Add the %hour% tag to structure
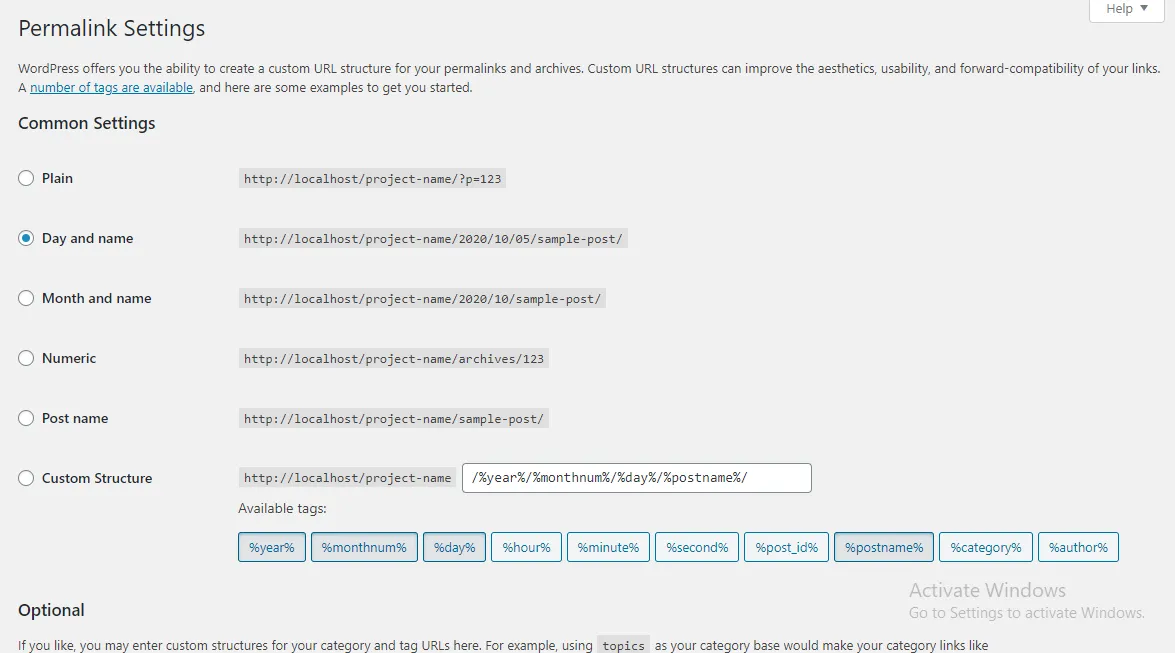The height and width of the screenshot is (653, 1175). coord(526,547)
